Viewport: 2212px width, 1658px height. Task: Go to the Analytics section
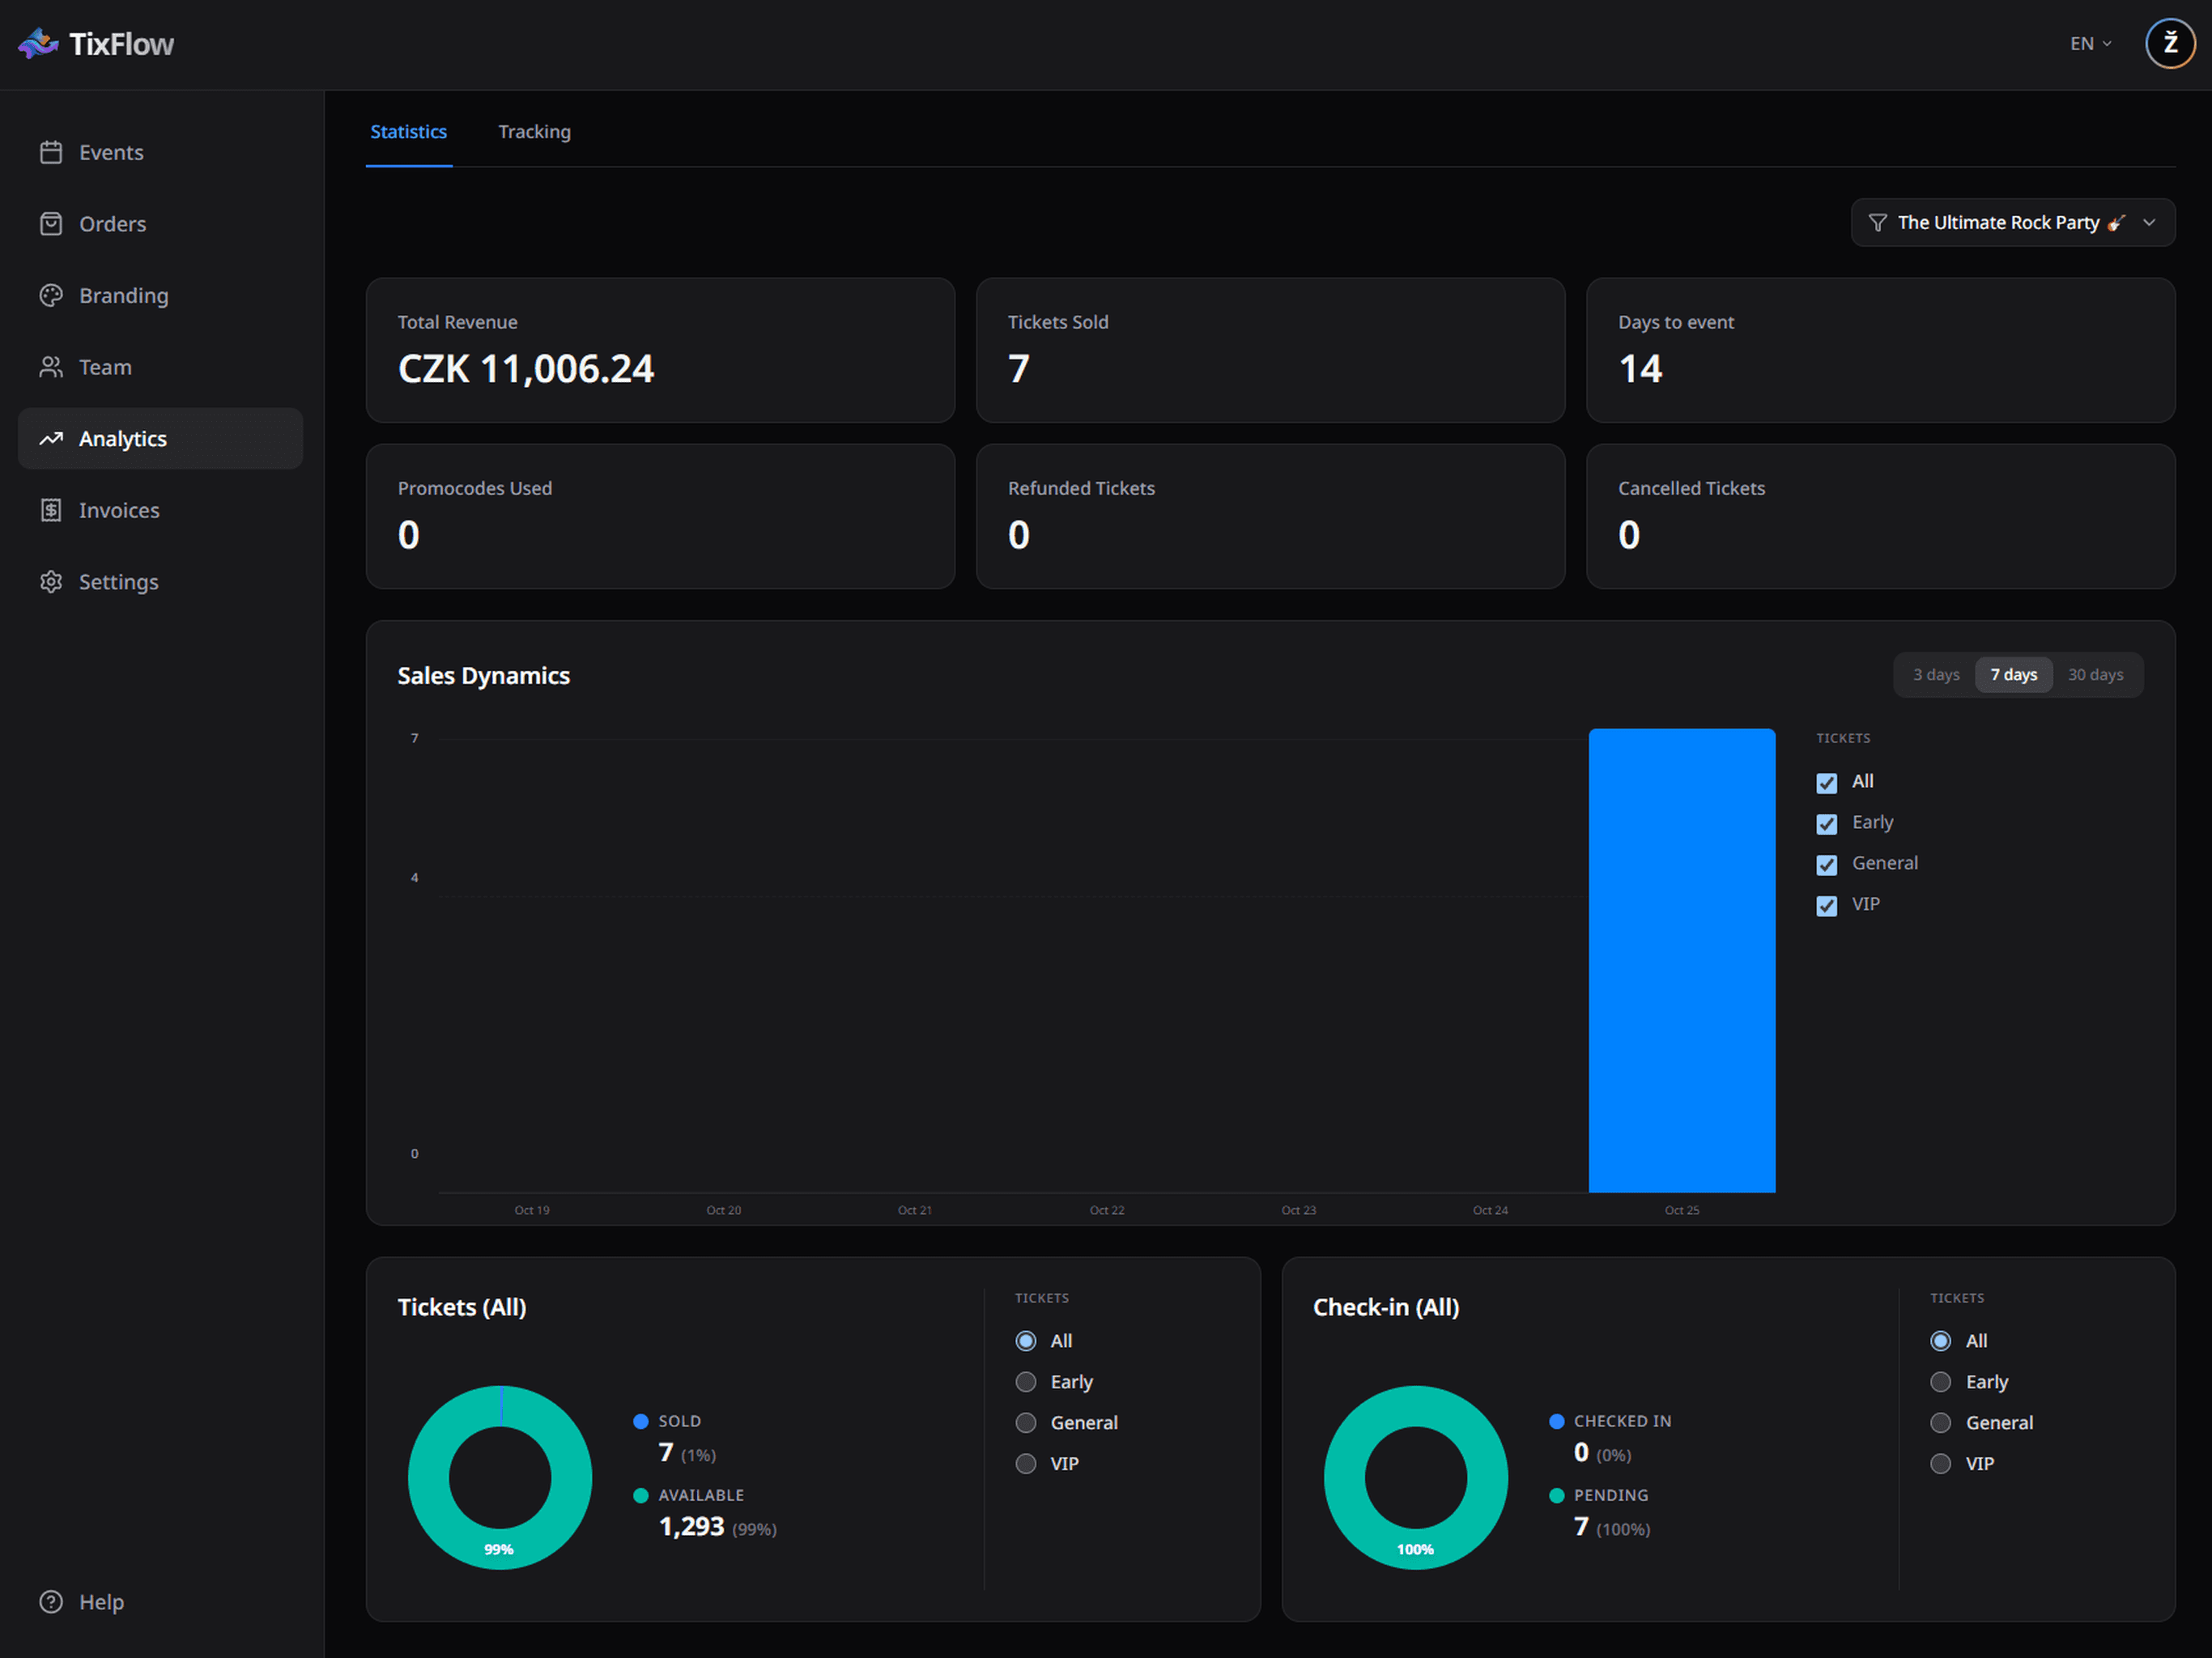[x=160, y=439]
